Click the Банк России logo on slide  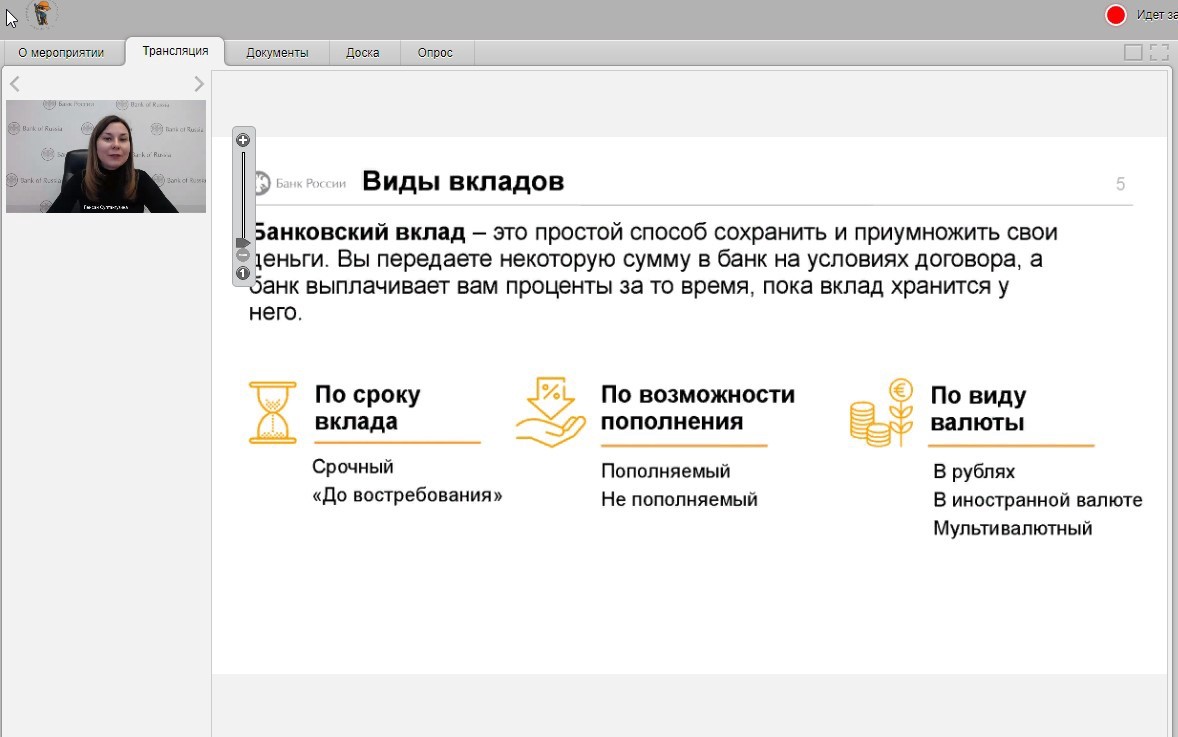click(x=298, y=183)
